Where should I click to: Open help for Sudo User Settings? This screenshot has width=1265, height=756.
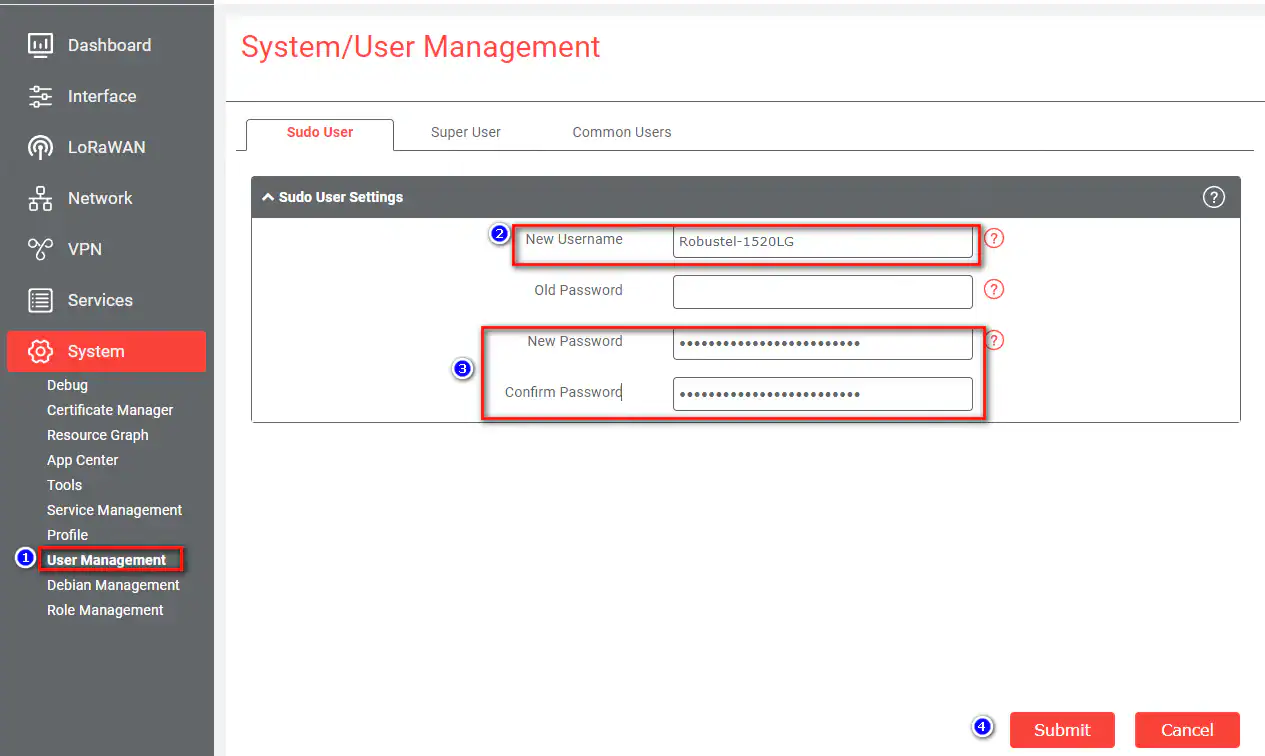point(1214,197)
